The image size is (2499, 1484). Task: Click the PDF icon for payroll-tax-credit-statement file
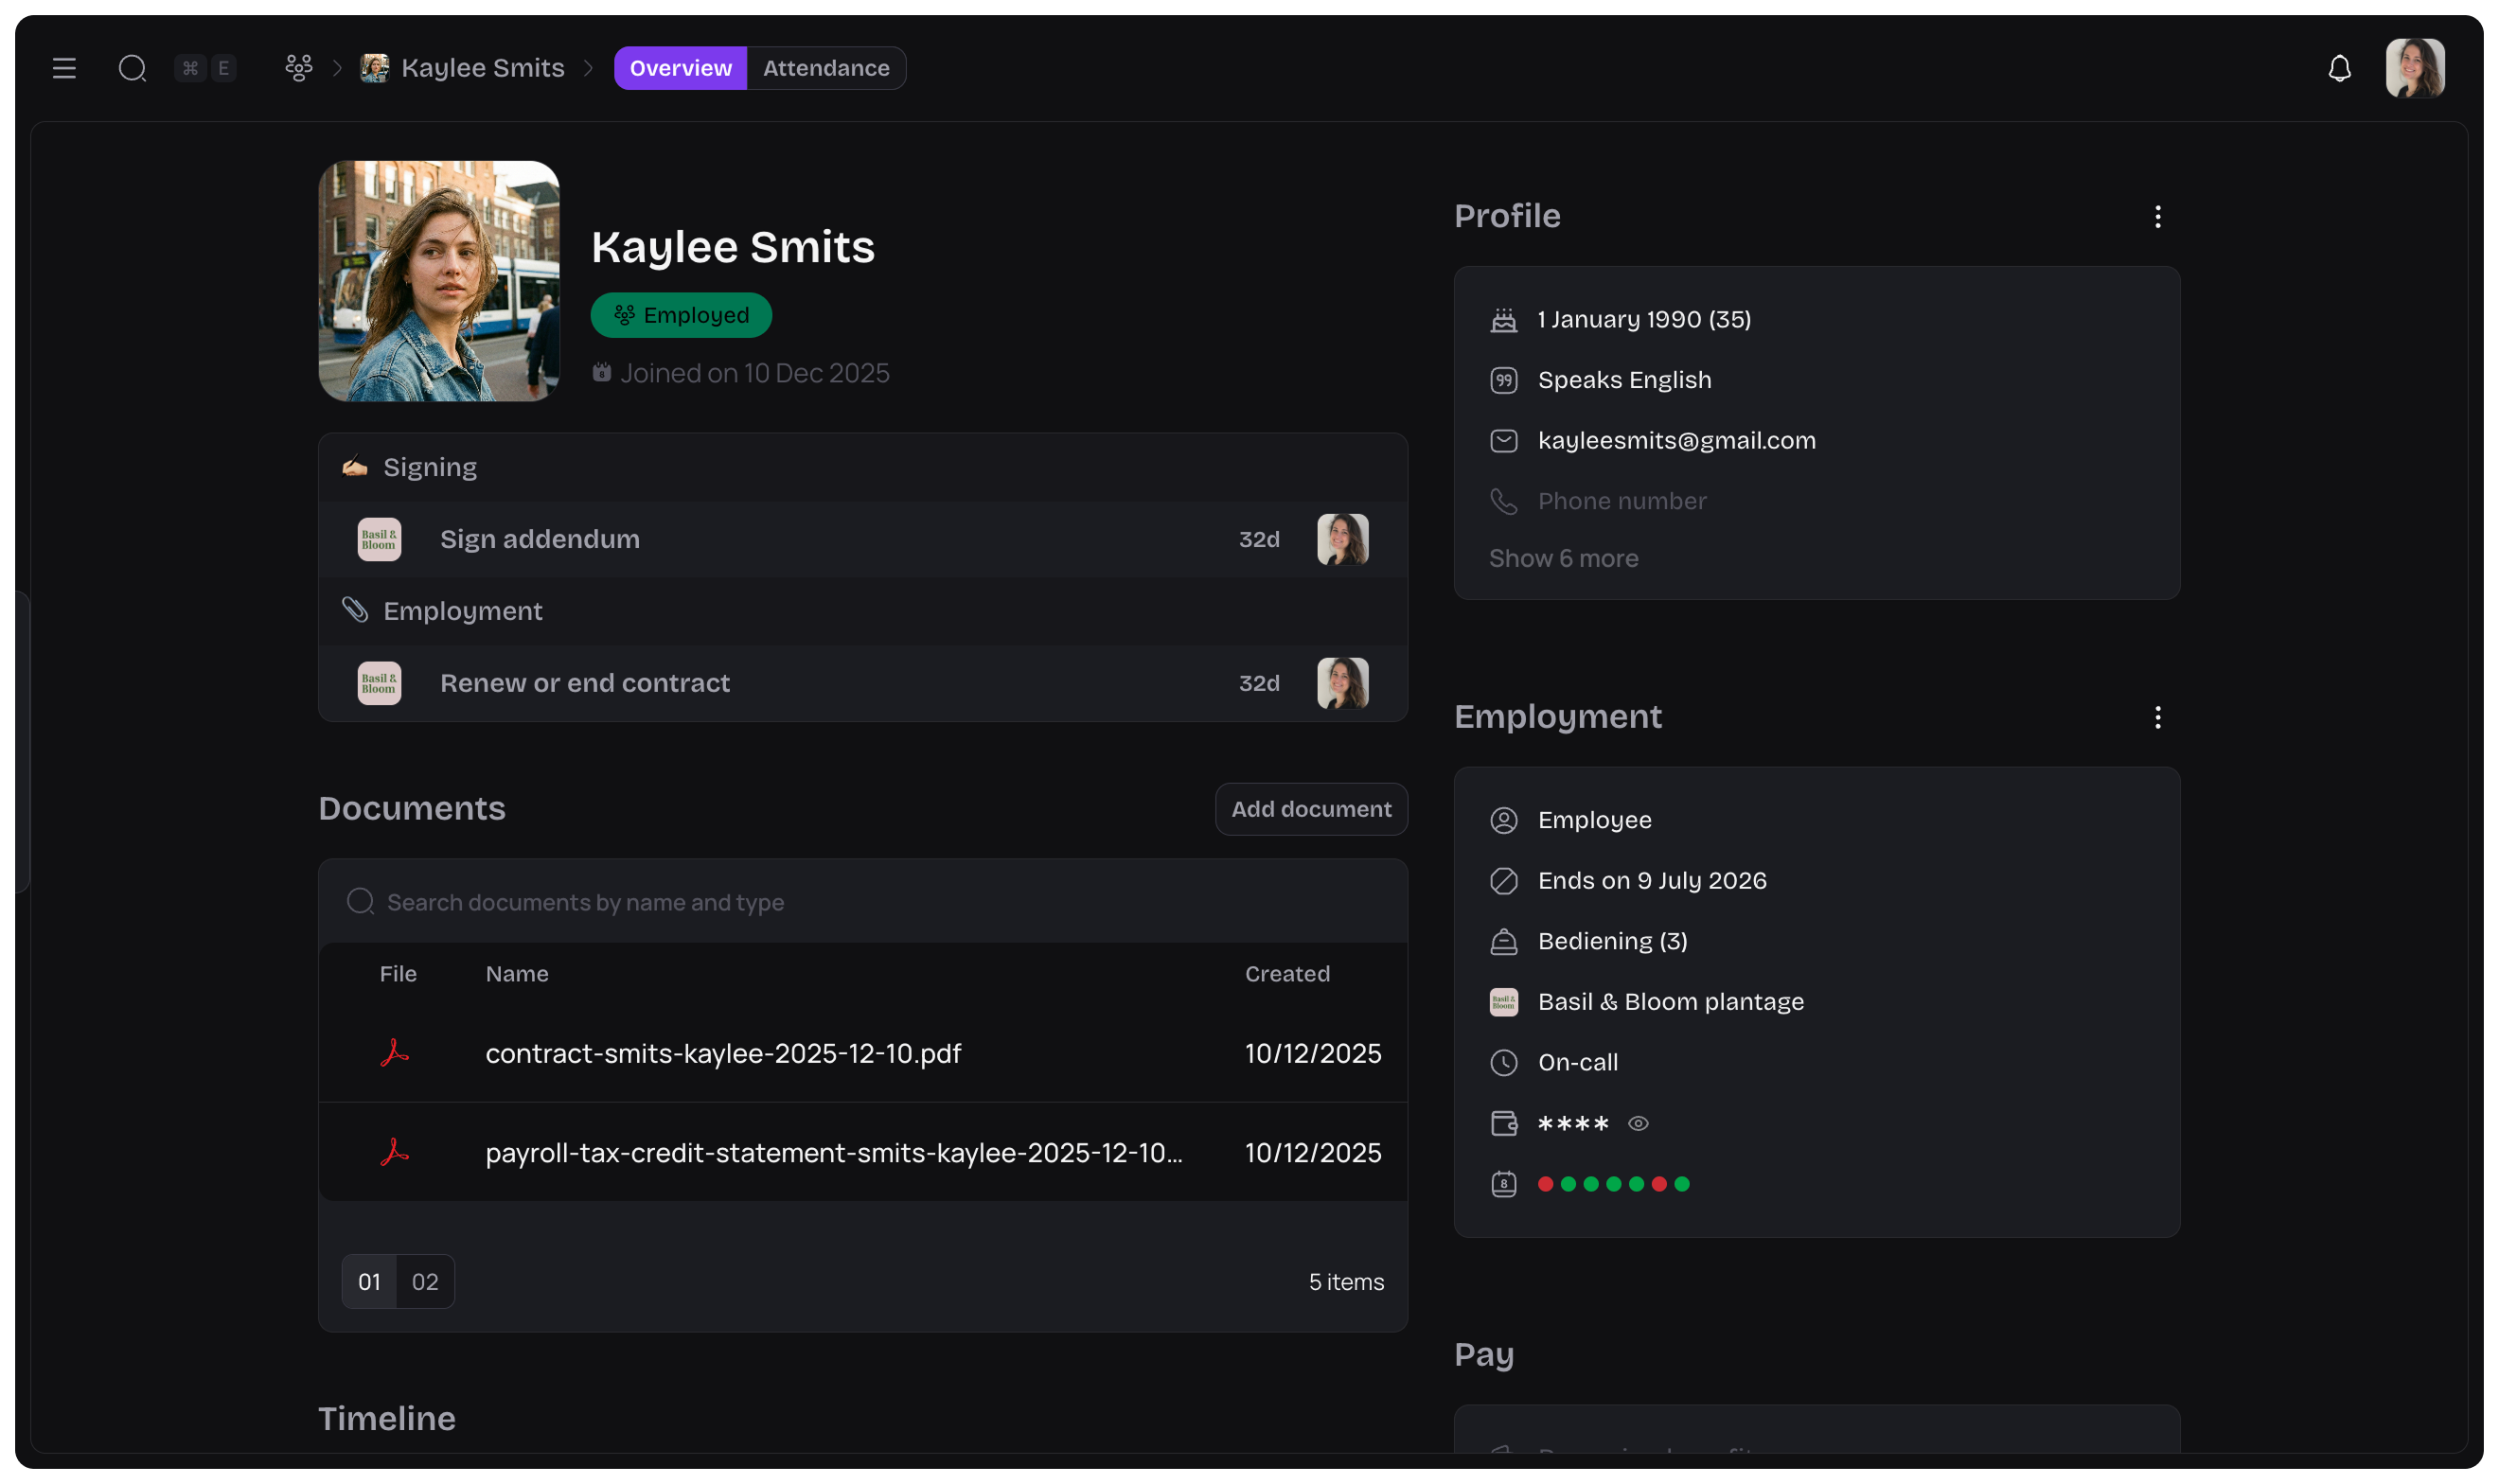click(x=395, y=1152)
